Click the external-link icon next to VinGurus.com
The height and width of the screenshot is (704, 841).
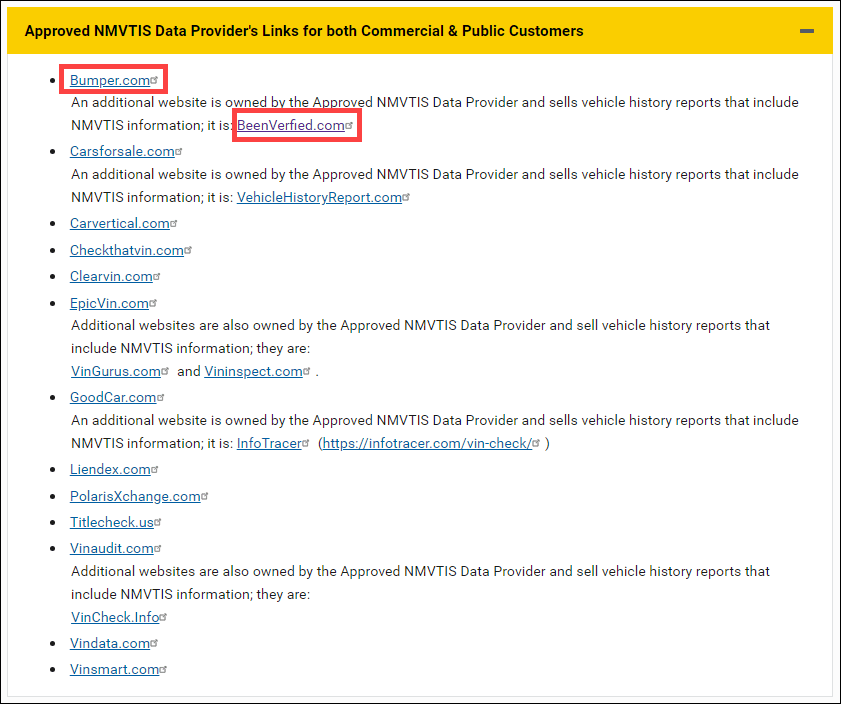[x=165, y=371]
